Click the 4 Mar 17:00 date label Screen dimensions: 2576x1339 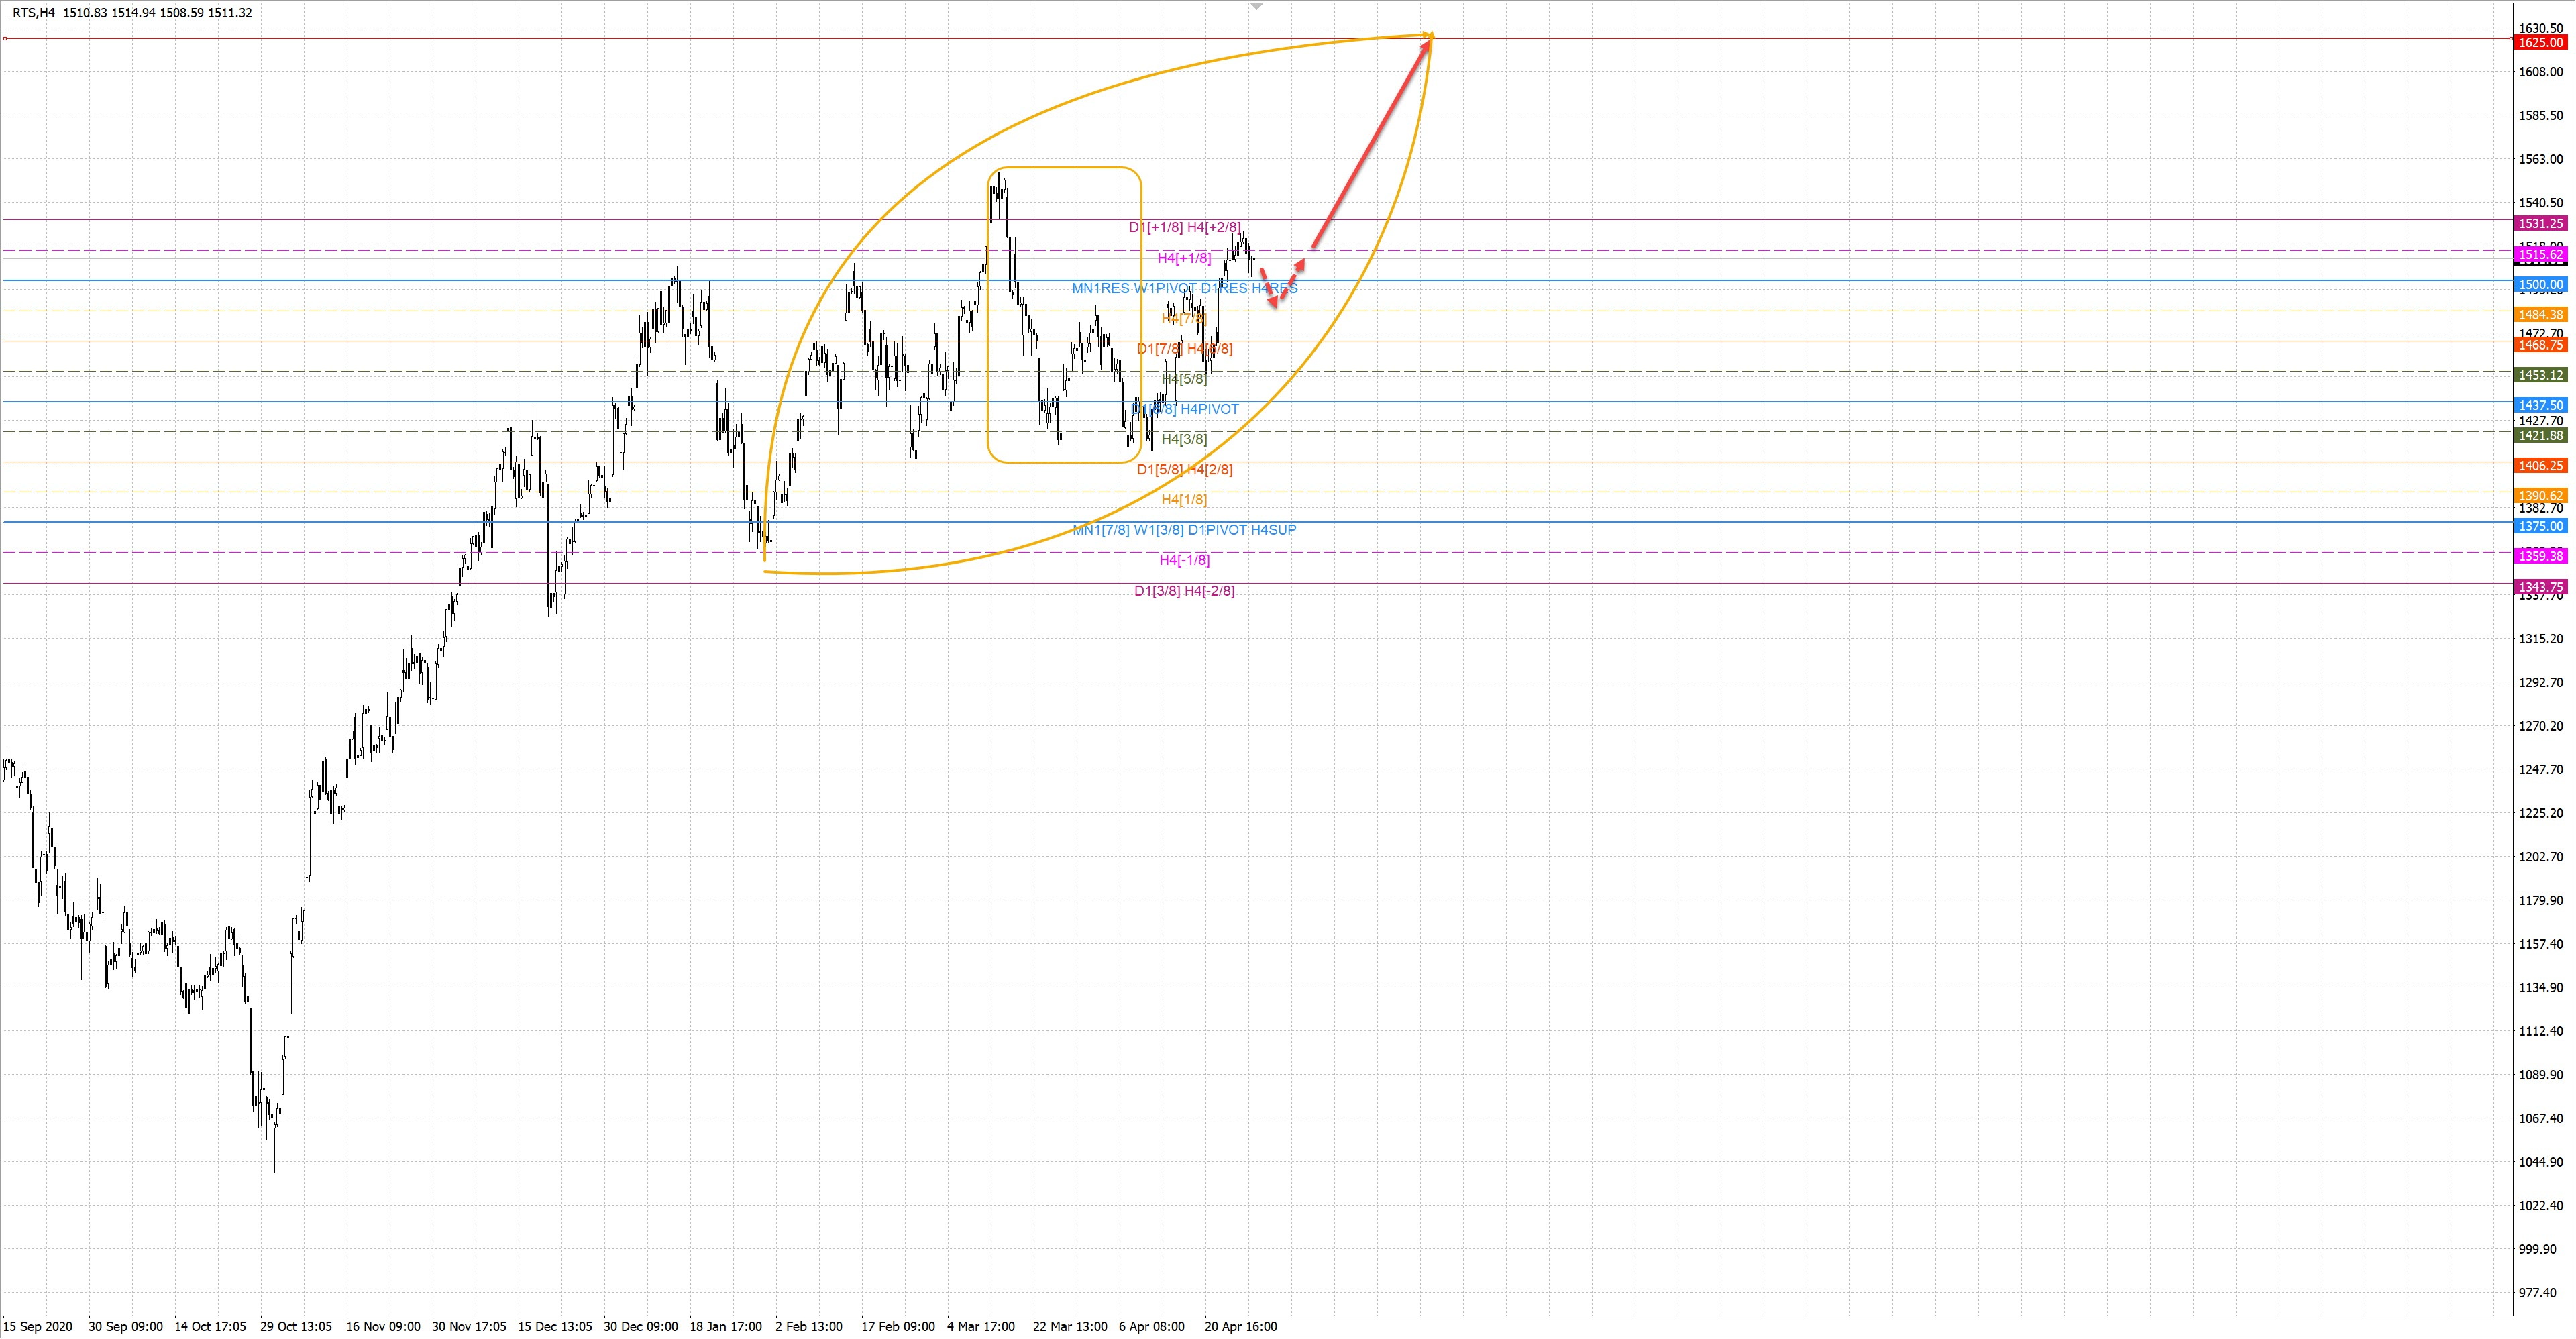(981, 1326)
